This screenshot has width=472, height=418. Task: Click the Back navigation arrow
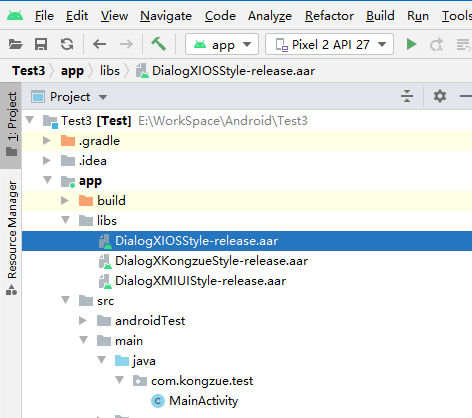coord(99,44)
